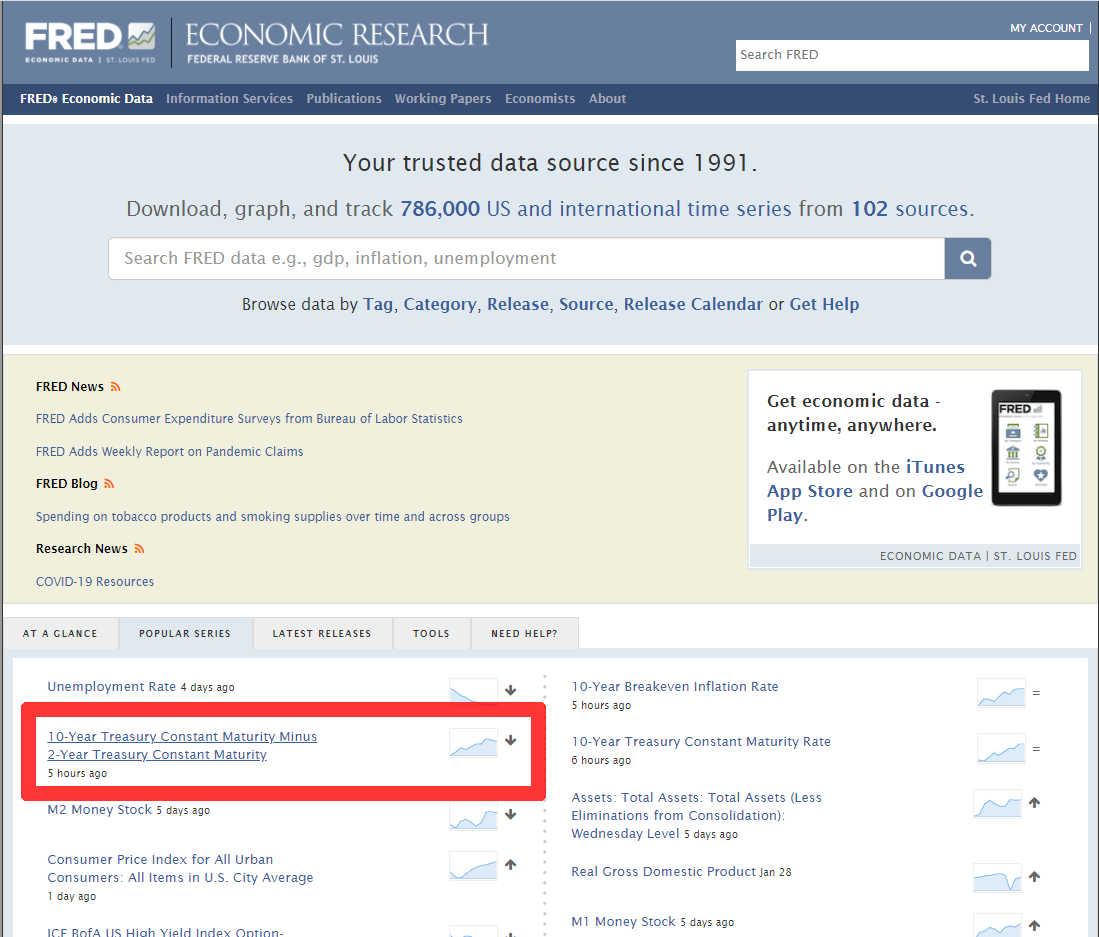The image size is (1099, 937).
Task: Click the Real Gross Domestic Product sparkline
Action: [x=997, y=877]
